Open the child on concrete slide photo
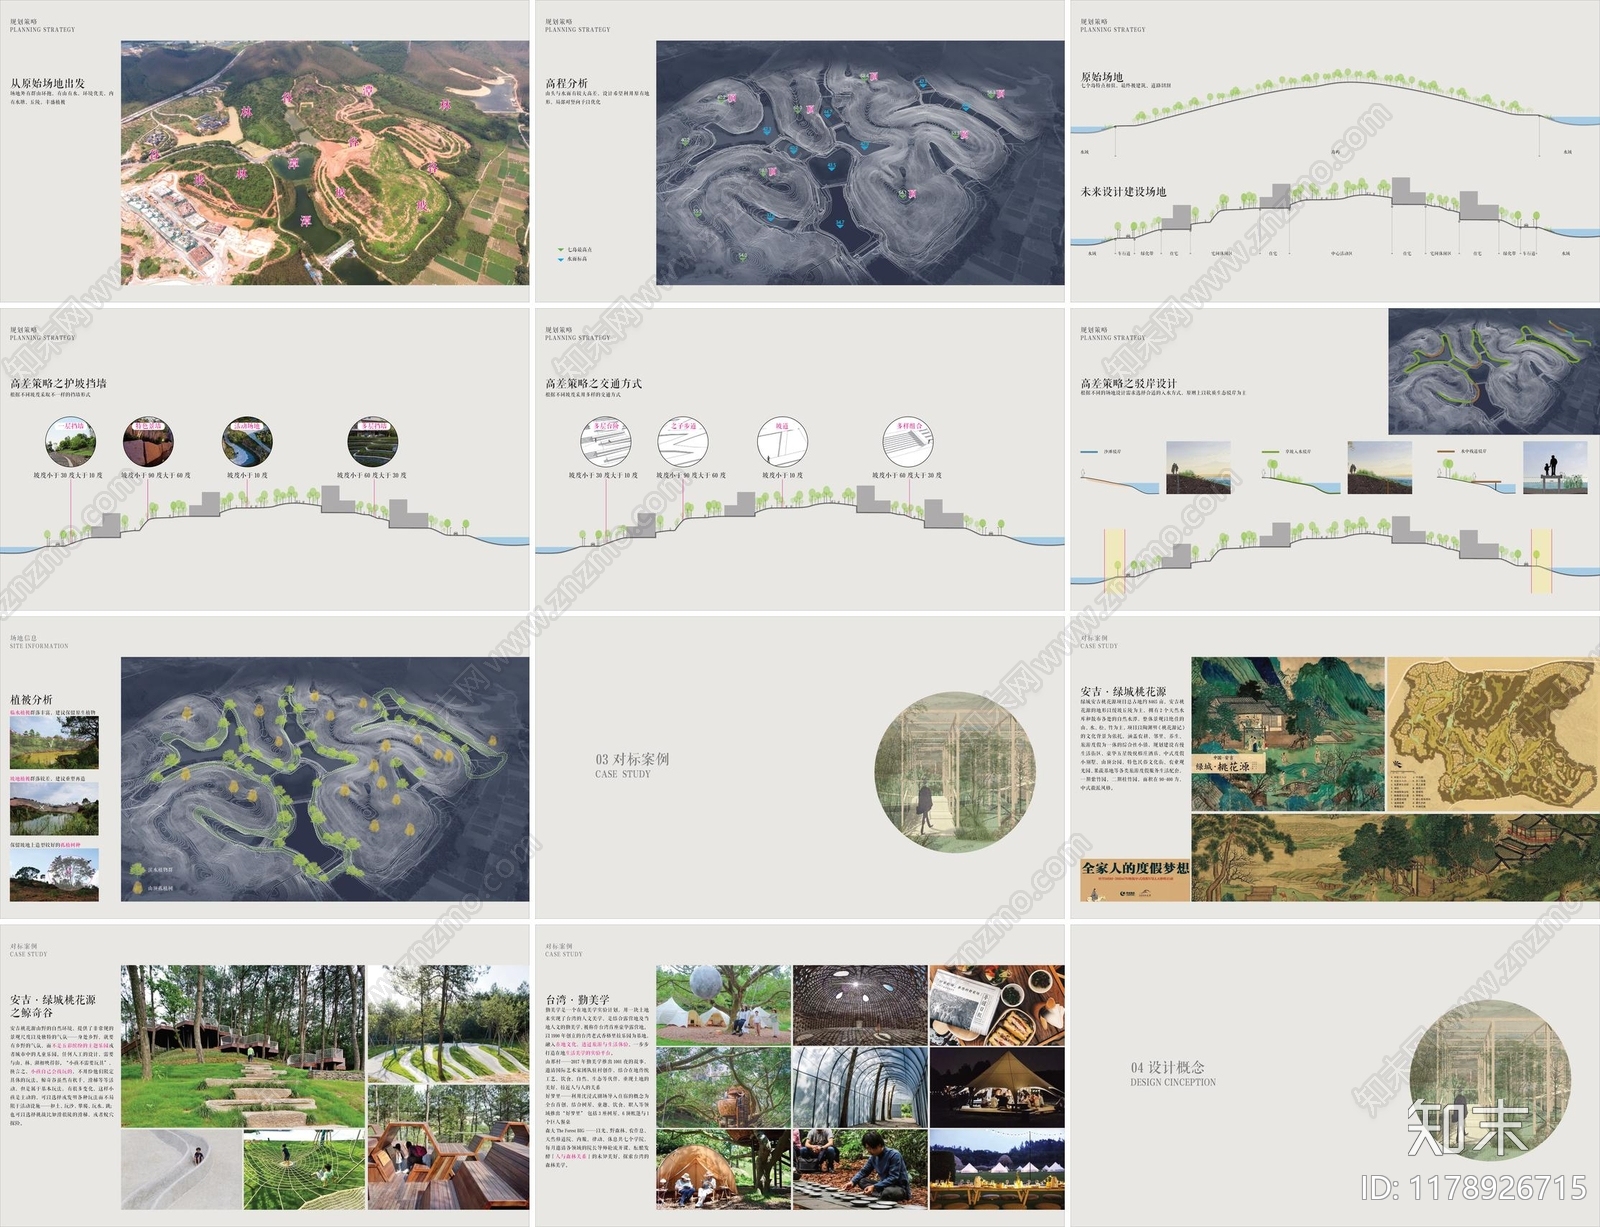Screen dimensions: 1600x1227 click(181, 1170)
